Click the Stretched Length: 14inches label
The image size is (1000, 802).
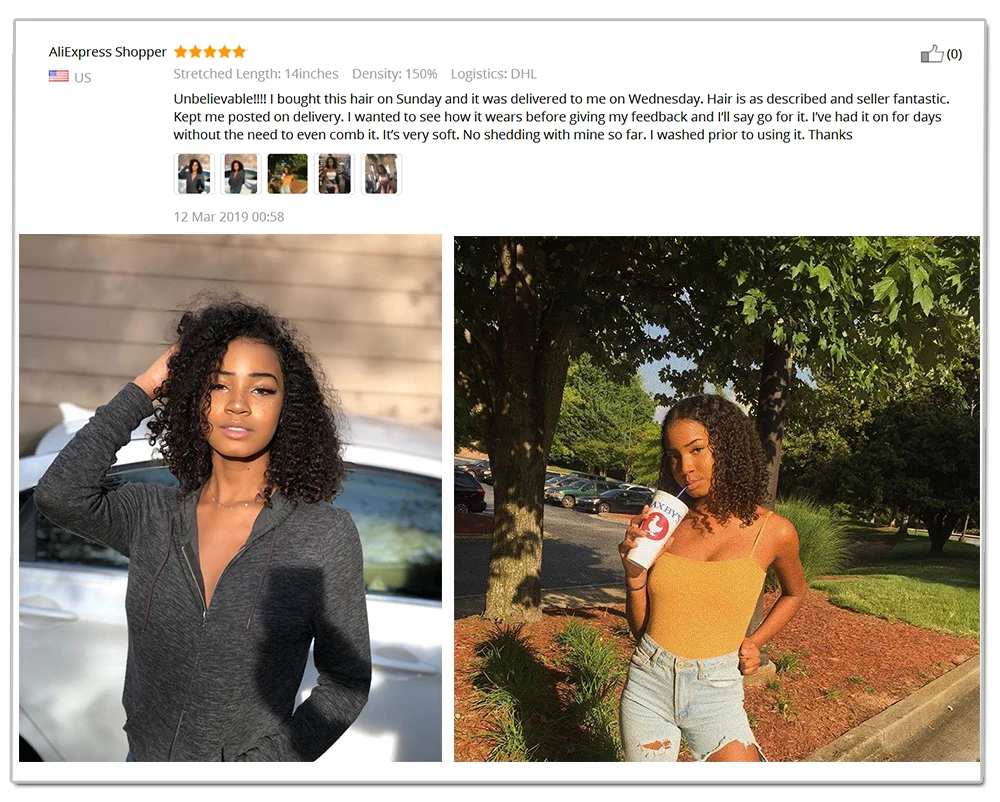coord(256,74)
